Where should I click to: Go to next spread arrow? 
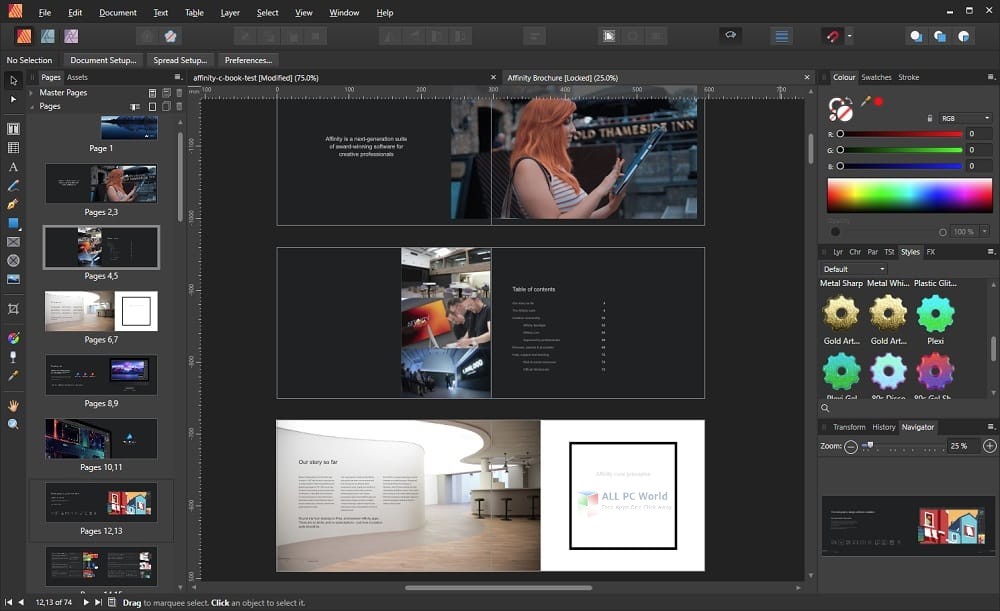pos(86,602)
